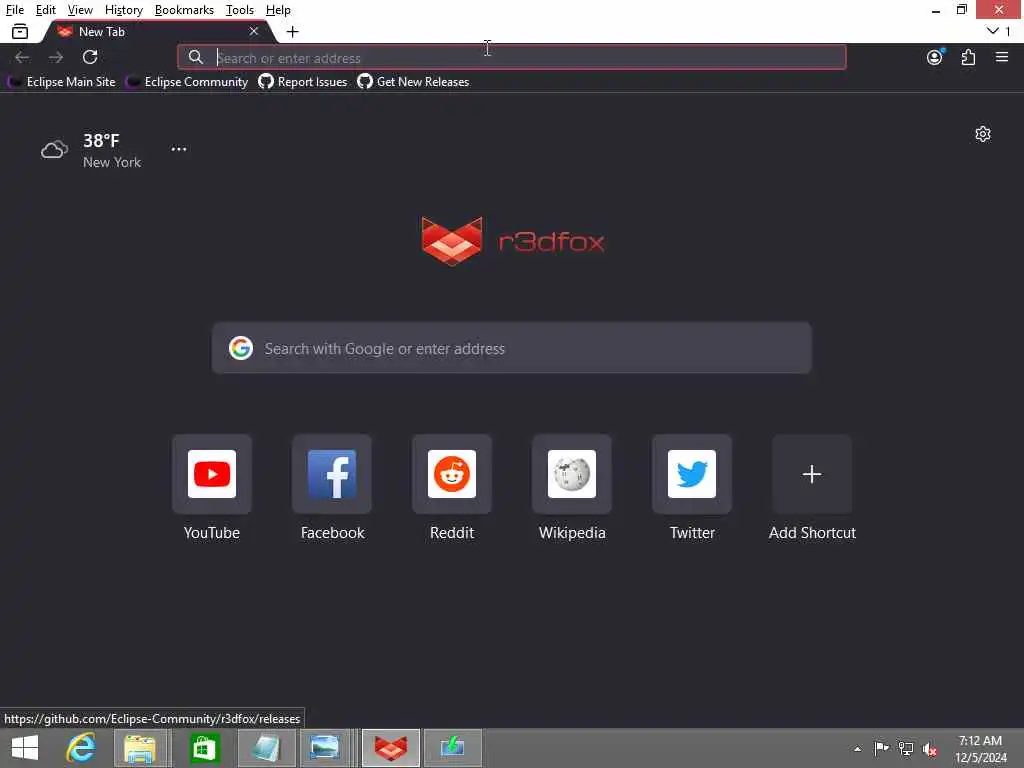1024x768 pixels.
Task: Open a new tab with plus button
Action: click(293, 31)
